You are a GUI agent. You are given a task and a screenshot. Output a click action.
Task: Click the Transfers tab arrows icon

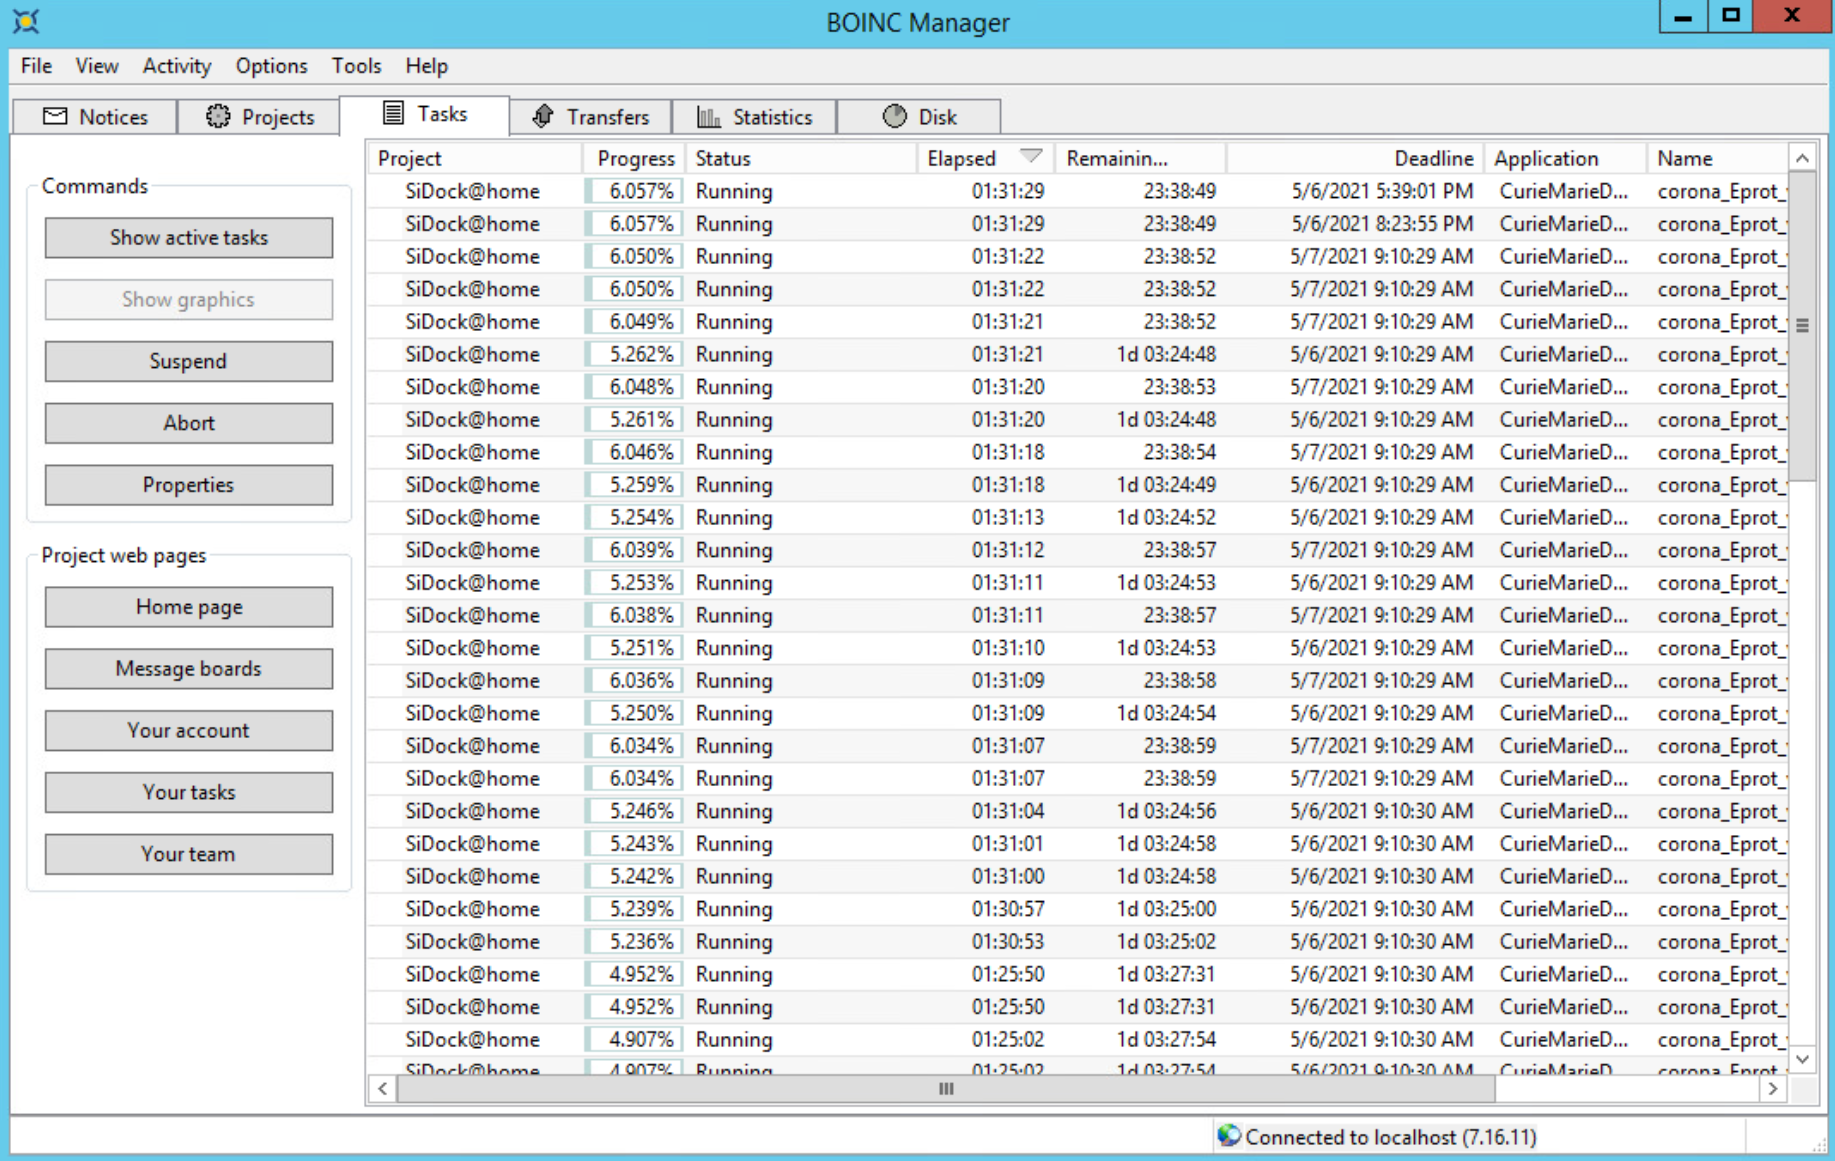(x=543, y=116)
